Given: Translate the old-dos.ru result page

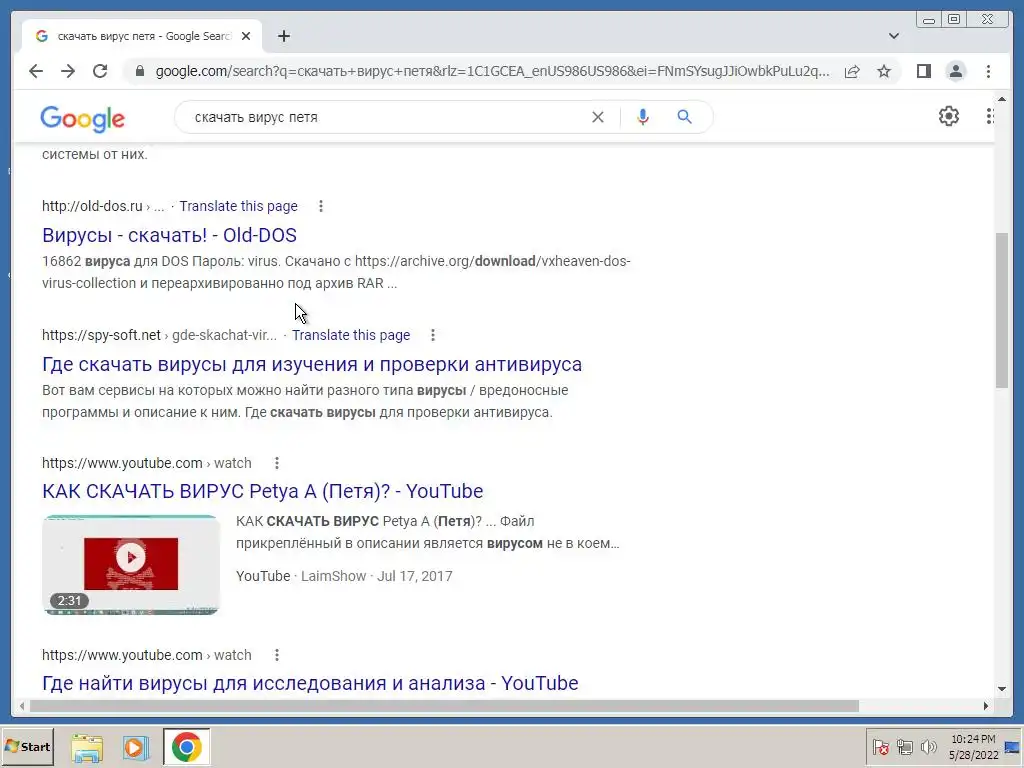Looking at the screenshot, I should (238, 206).
